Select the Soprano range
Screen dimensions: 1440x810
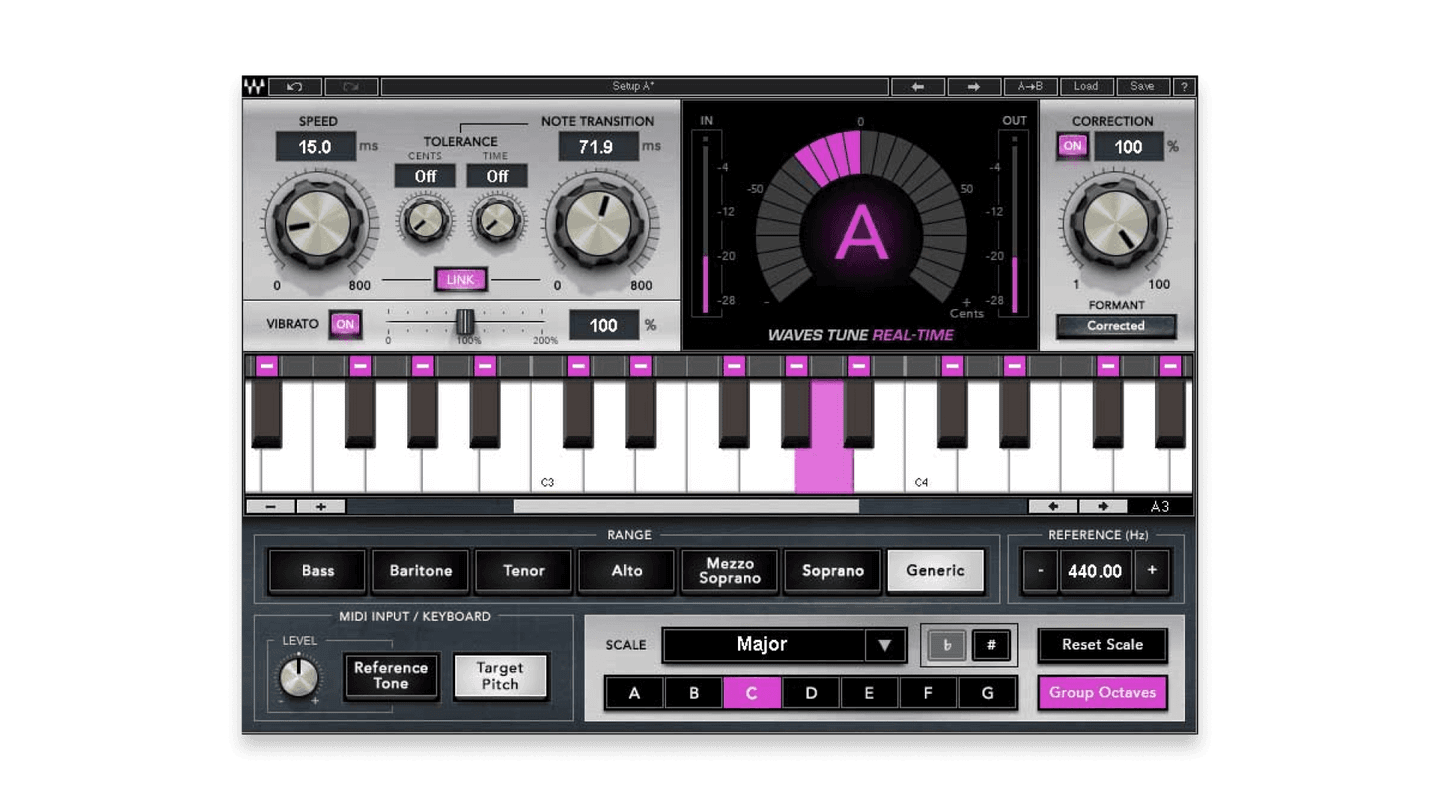pos(833,571)
